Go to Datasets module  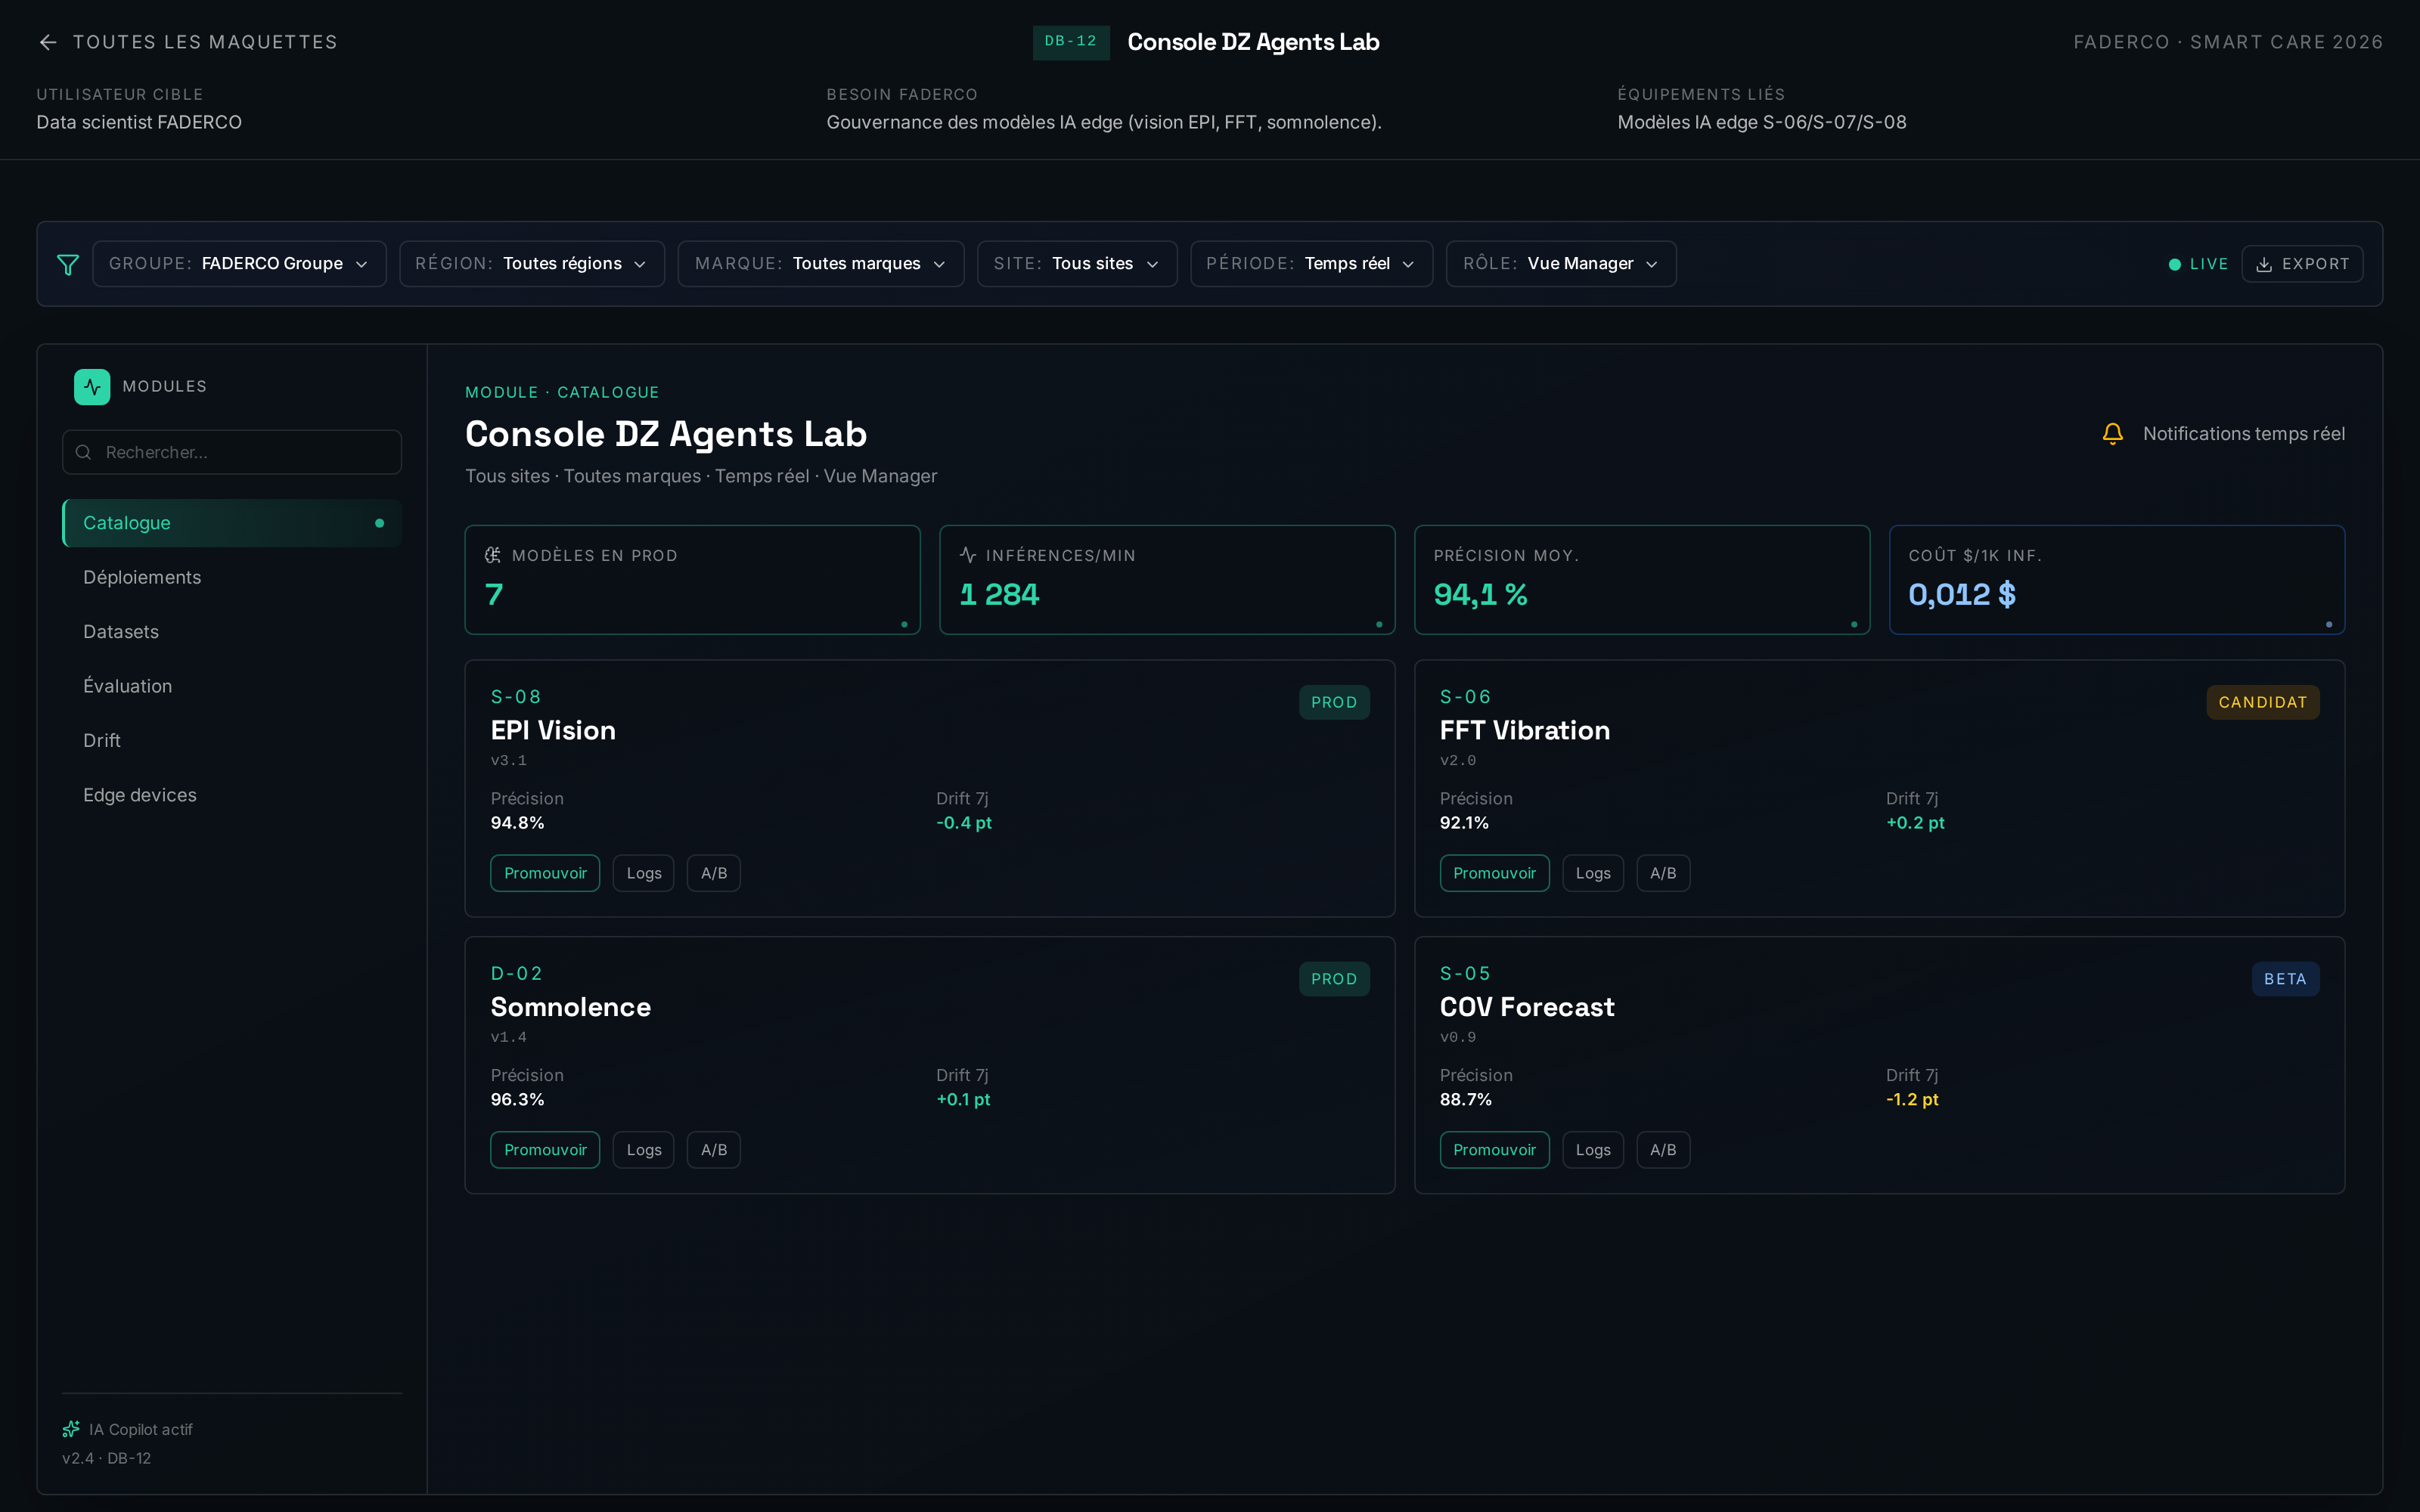click(232, 632)
